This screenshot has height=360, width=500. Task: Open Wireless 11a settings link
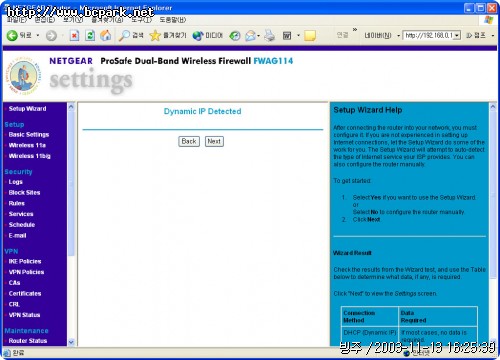[27, 145]
